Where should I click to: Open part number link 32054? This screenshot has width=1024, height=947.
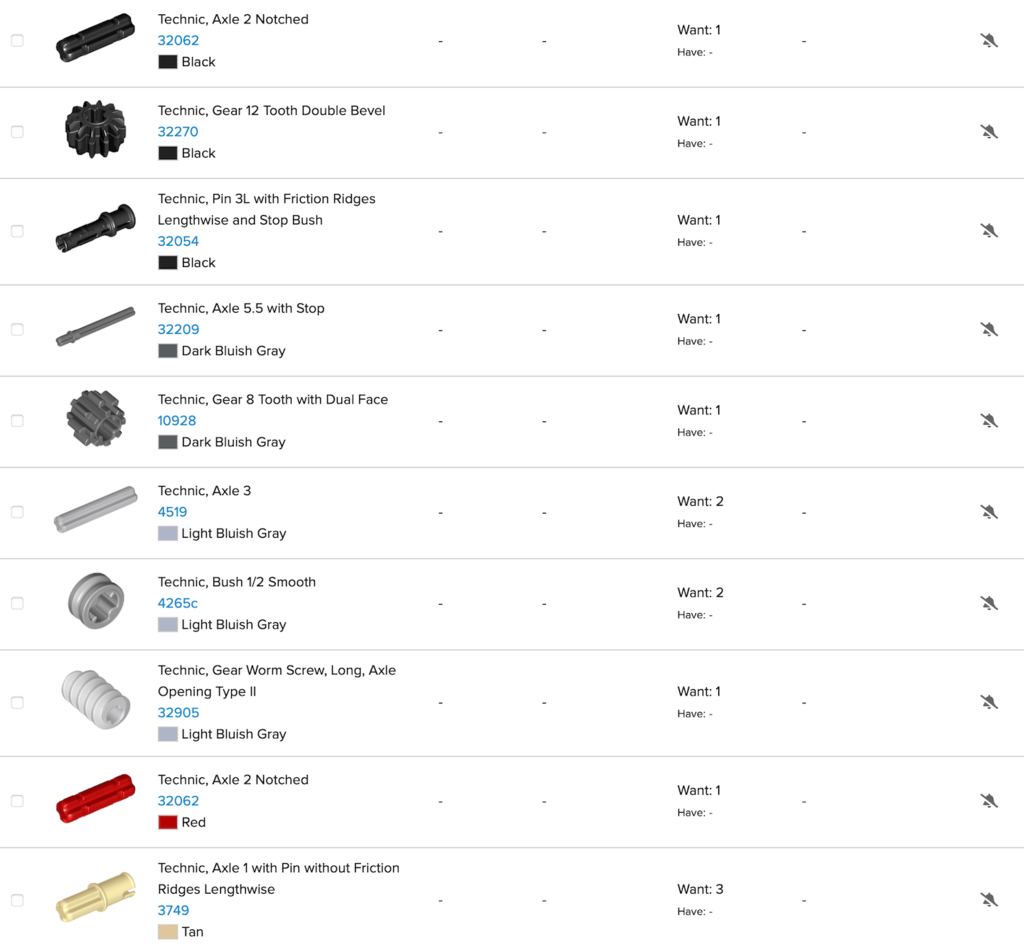178,241
